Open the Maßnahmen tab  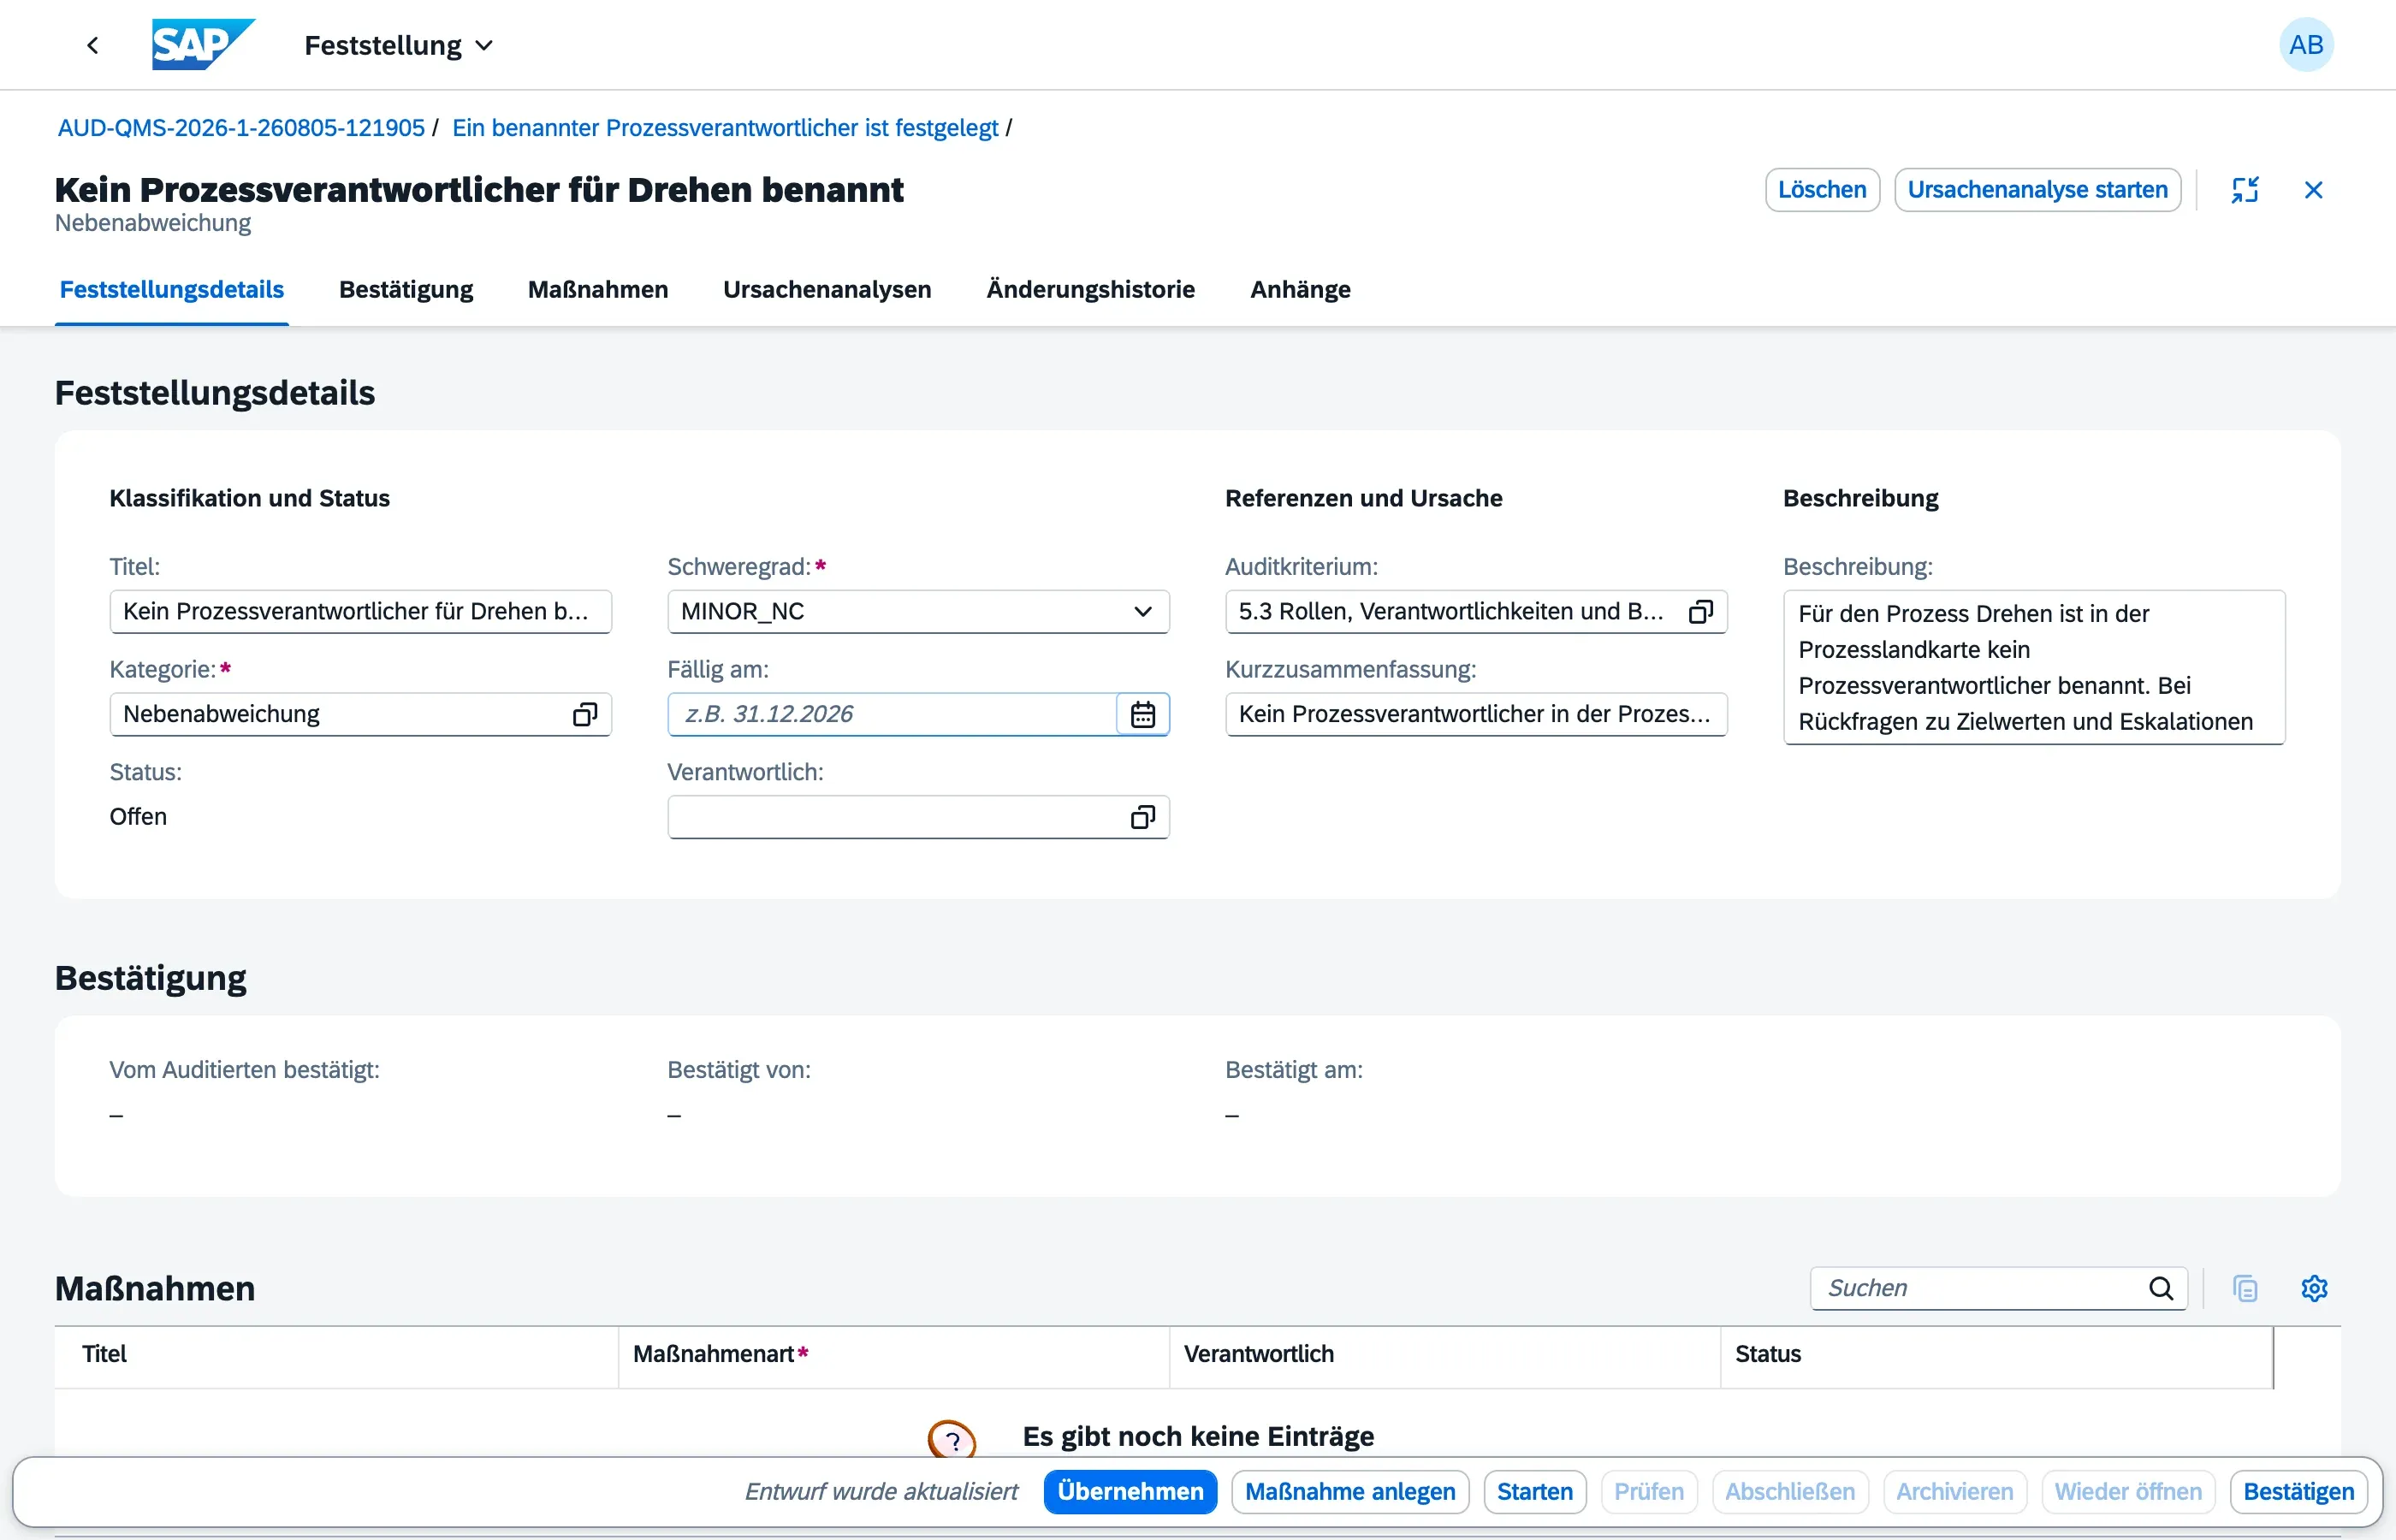pos(598,289)
